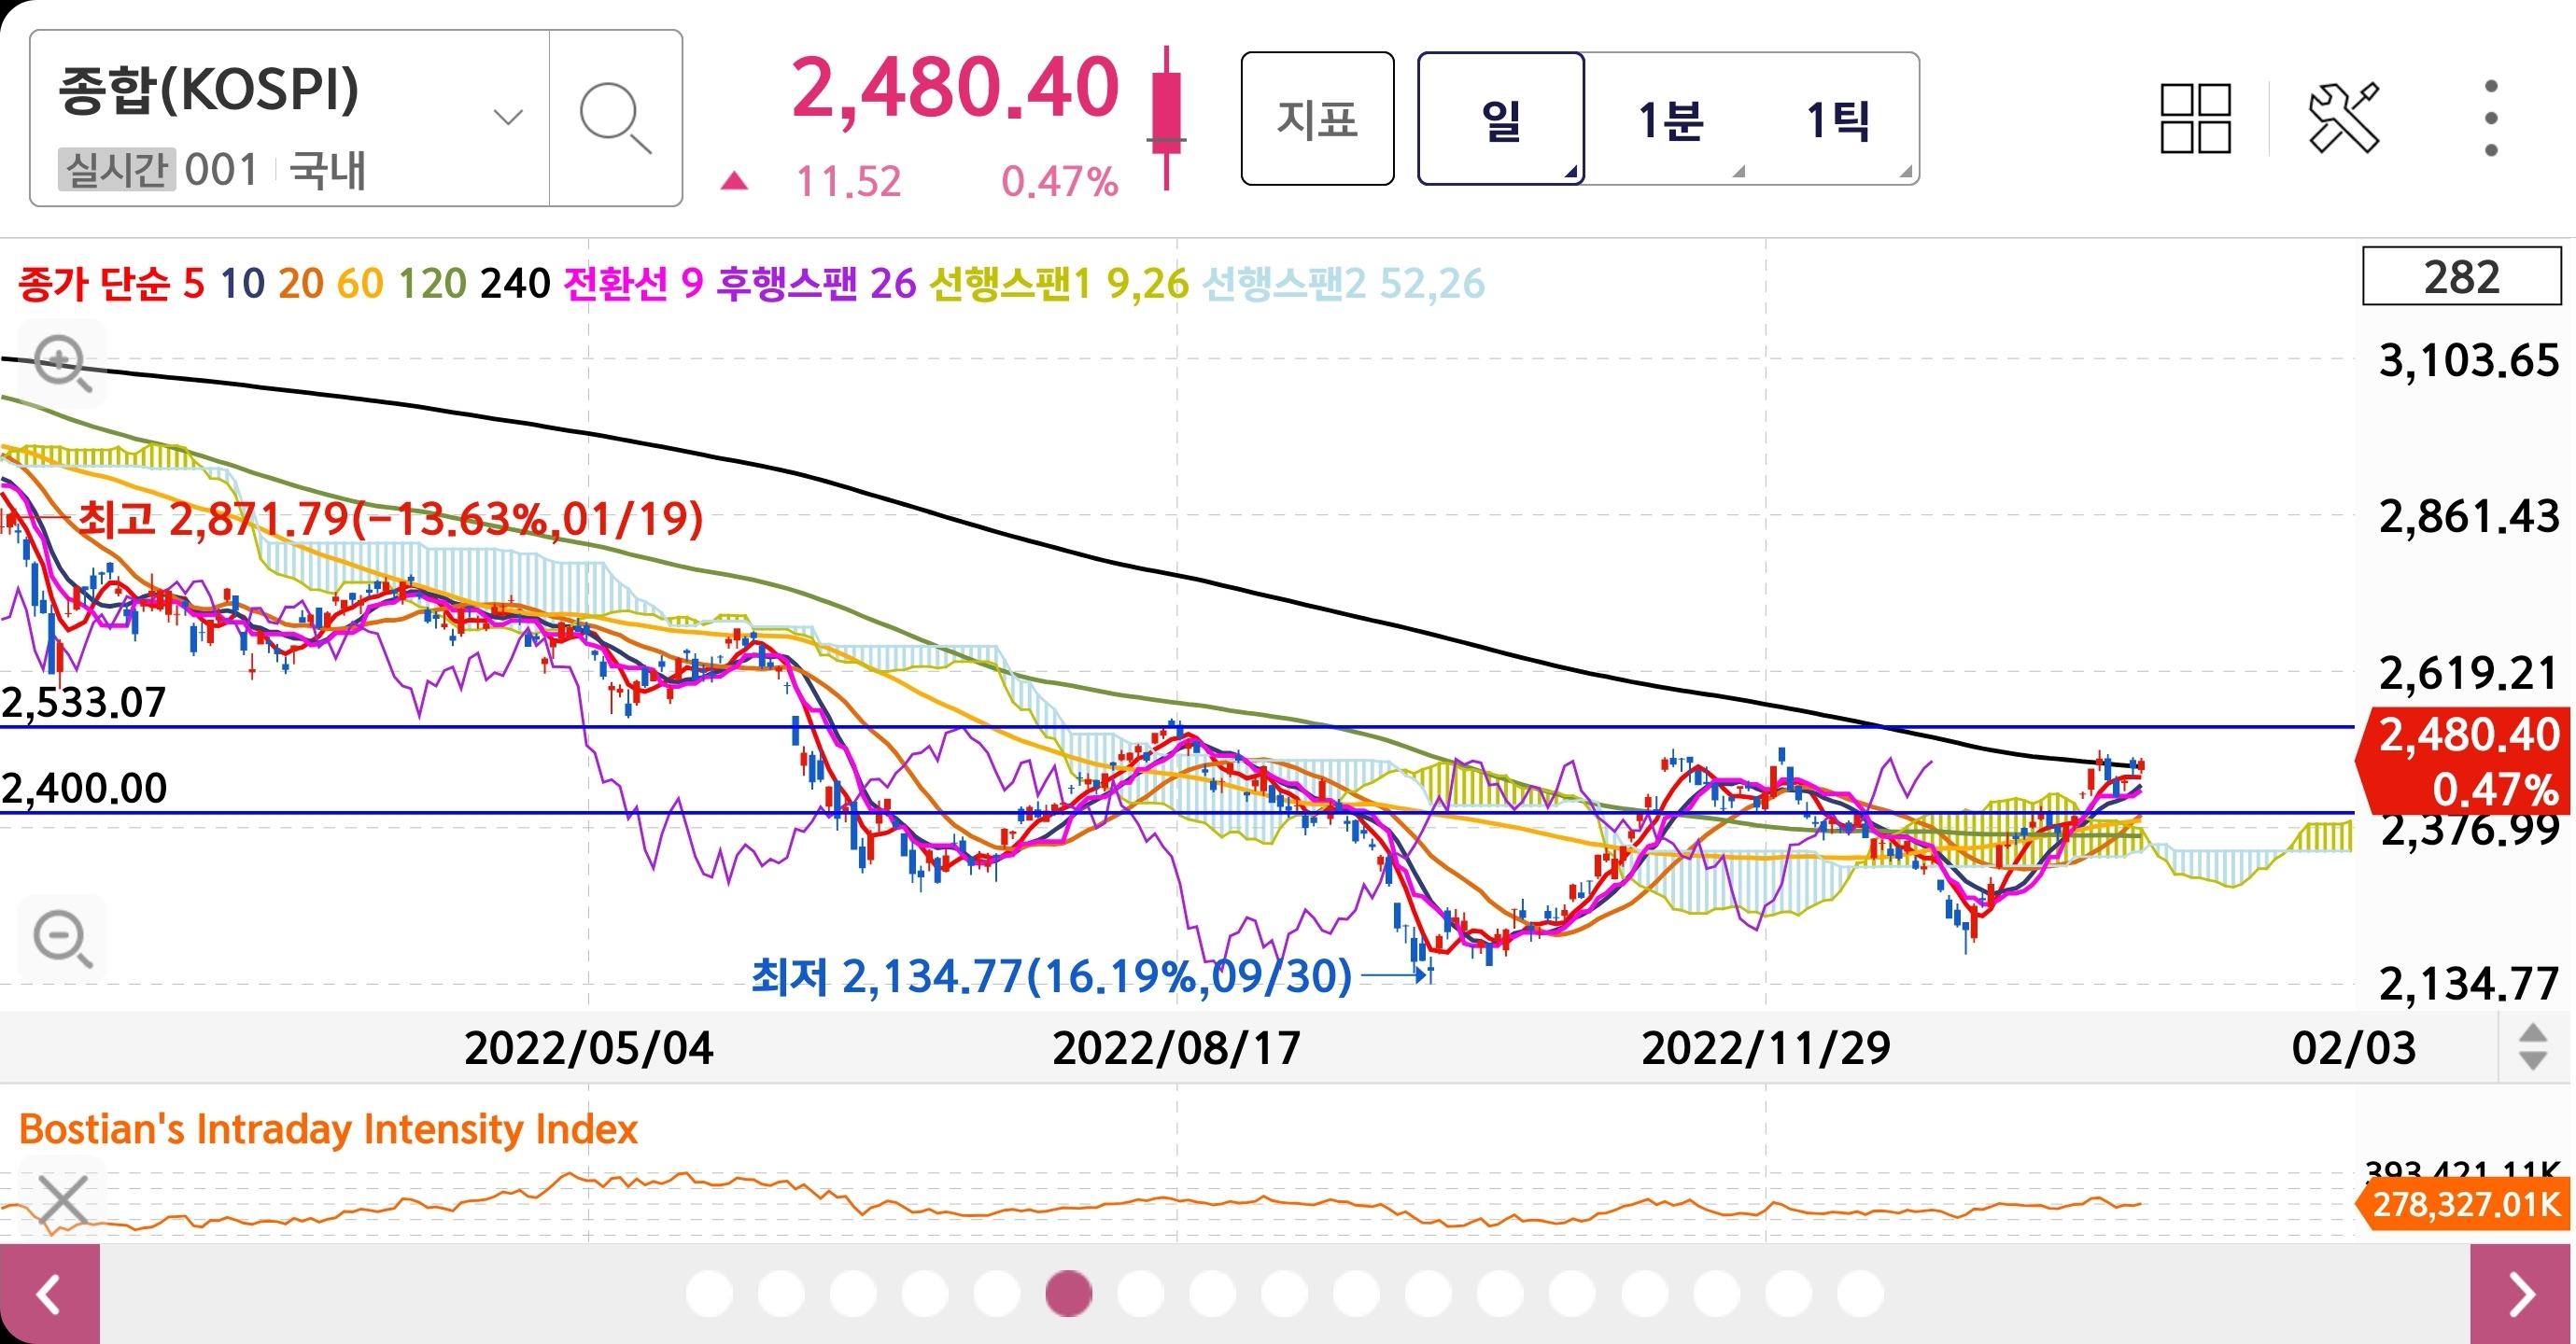Click the chart pane resize up-down arrows

(x=2532, y=1047)
